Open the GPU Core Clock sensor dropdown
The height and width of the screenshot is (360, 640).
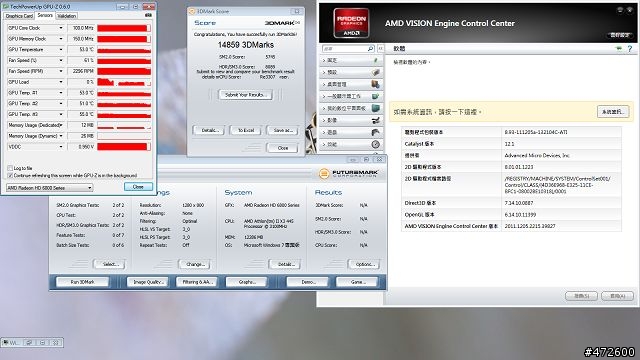pos(61,28)
